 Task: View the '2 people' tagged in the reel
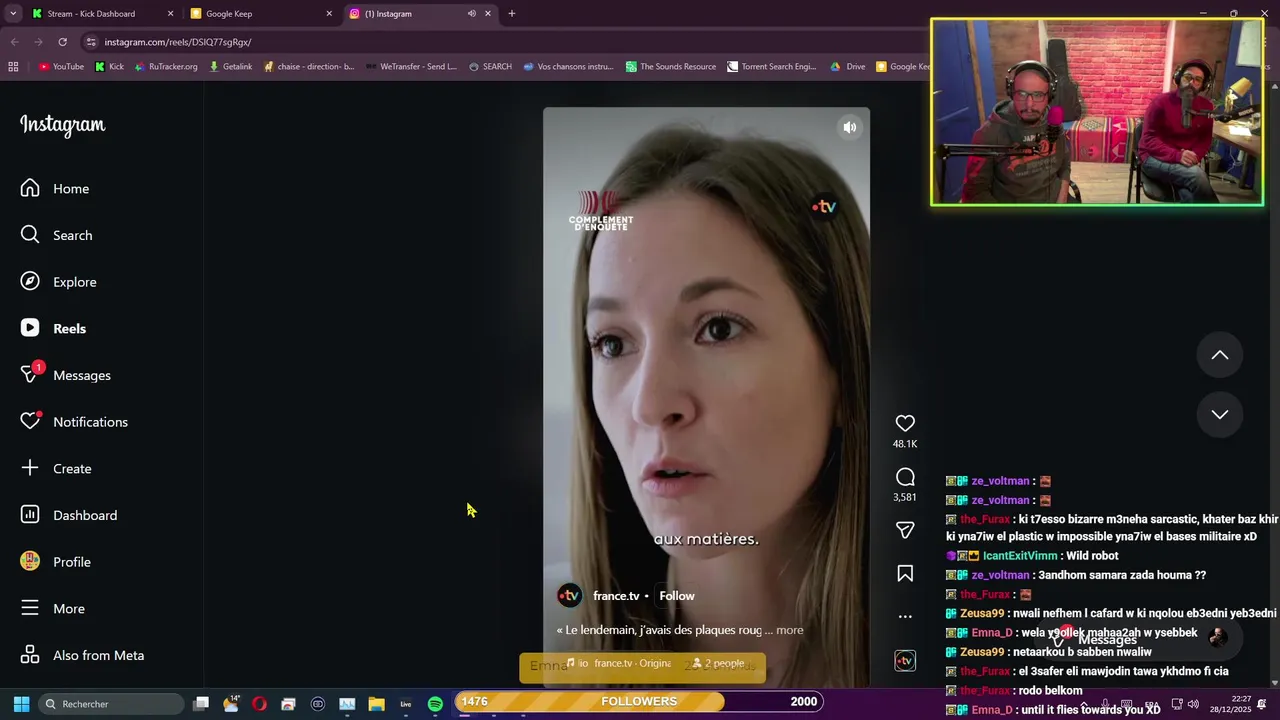[x=718, y=663]
